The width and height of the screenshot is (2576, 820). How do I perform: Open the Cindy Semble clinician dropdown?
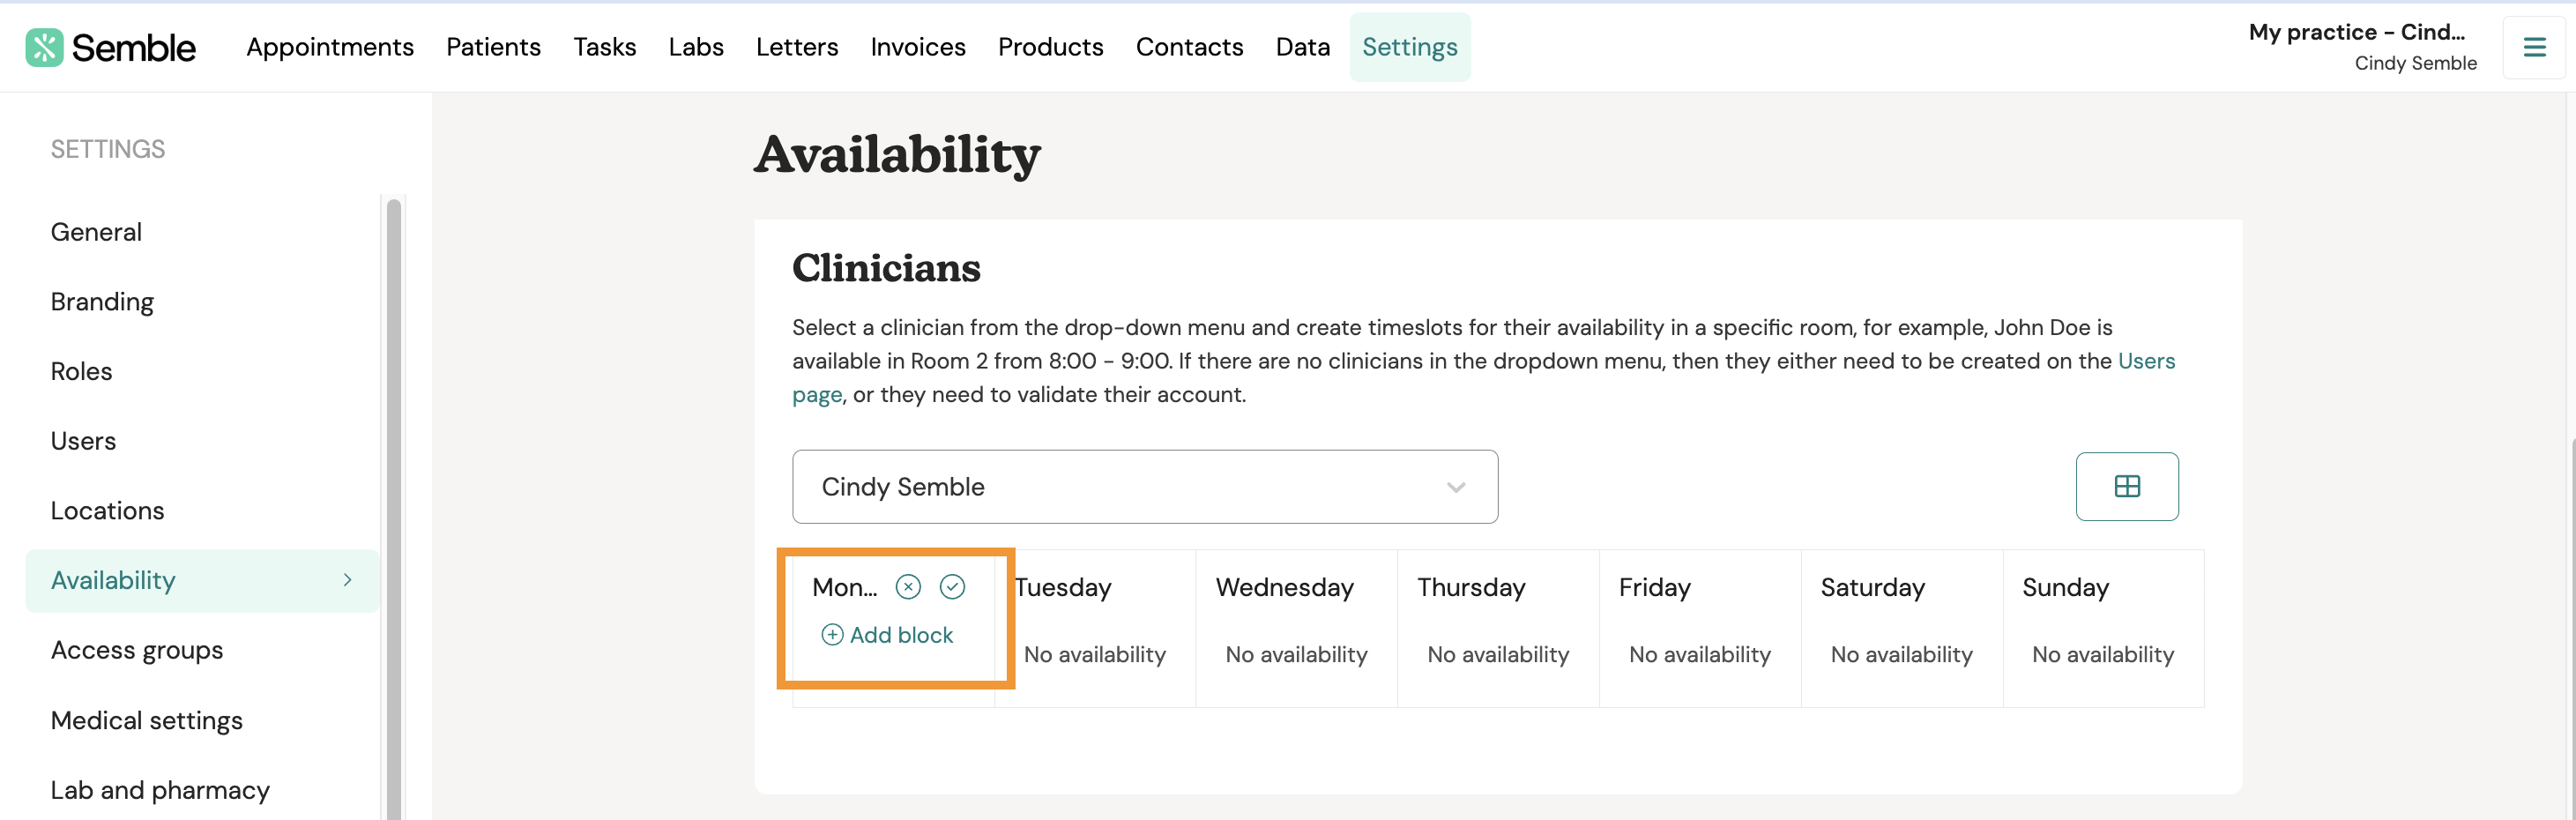(x=1145, y=486)
